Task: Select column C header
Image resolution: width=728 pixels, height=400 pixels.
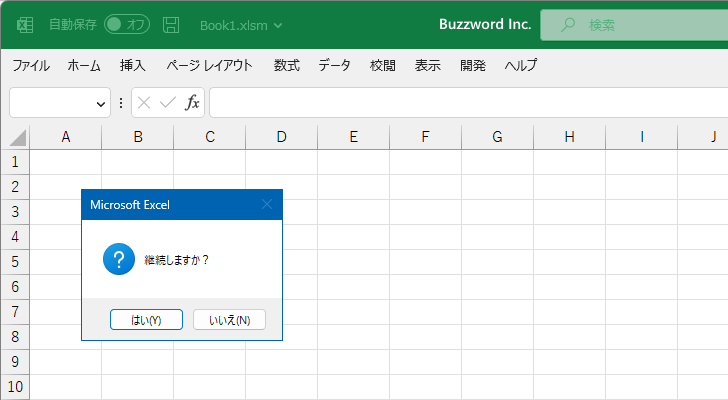Action: [x=209, y=137]
